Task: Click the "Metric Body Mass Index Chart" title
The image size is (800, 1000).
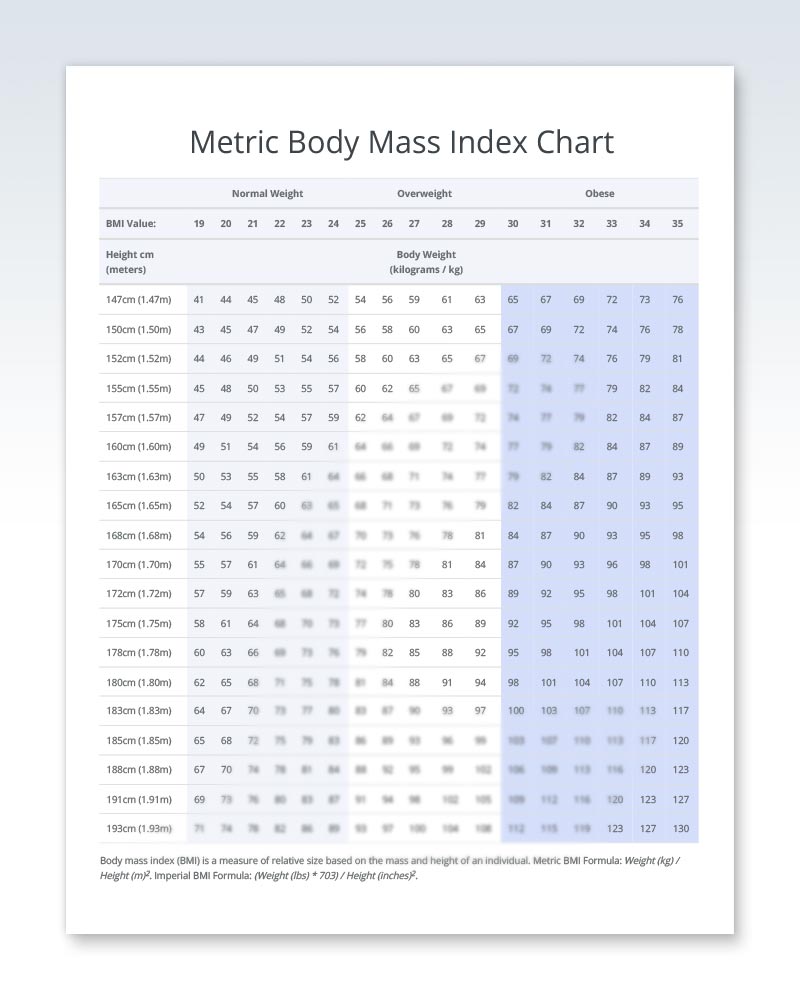Action: 401,142
